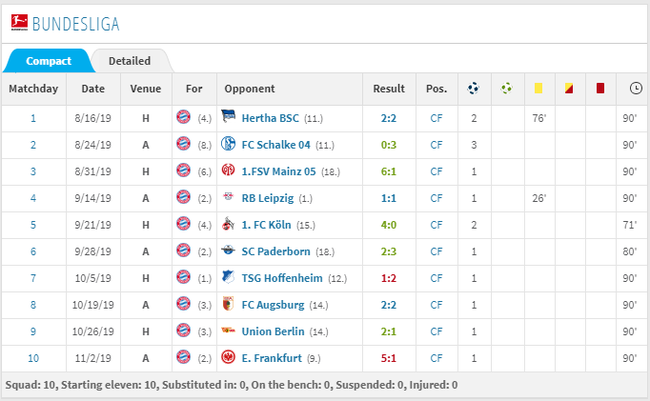Click the yellow card icon header
650x401 pixels.
[x=538, y=88]
